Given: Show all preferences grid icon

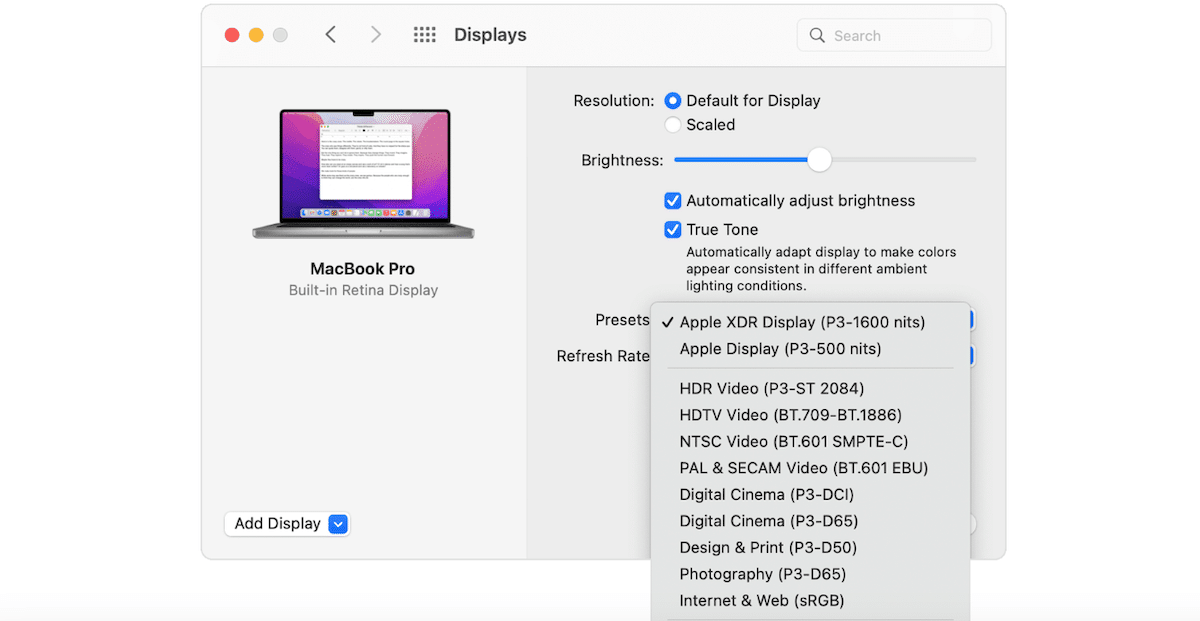Looking at the screenshot, I should pos(425,35).
